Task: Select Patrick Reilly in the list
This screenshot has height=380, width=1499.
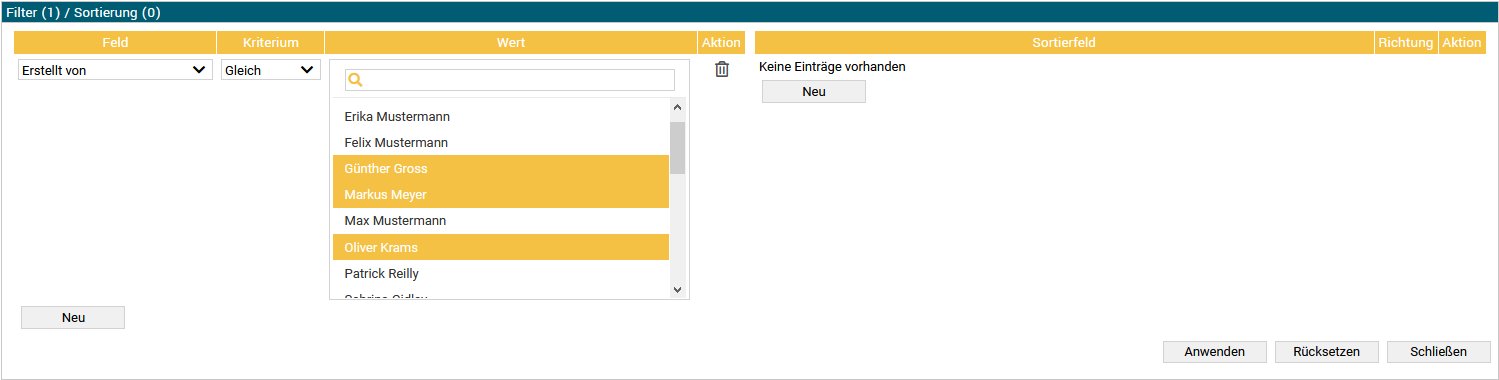Action: coord(501,273)
